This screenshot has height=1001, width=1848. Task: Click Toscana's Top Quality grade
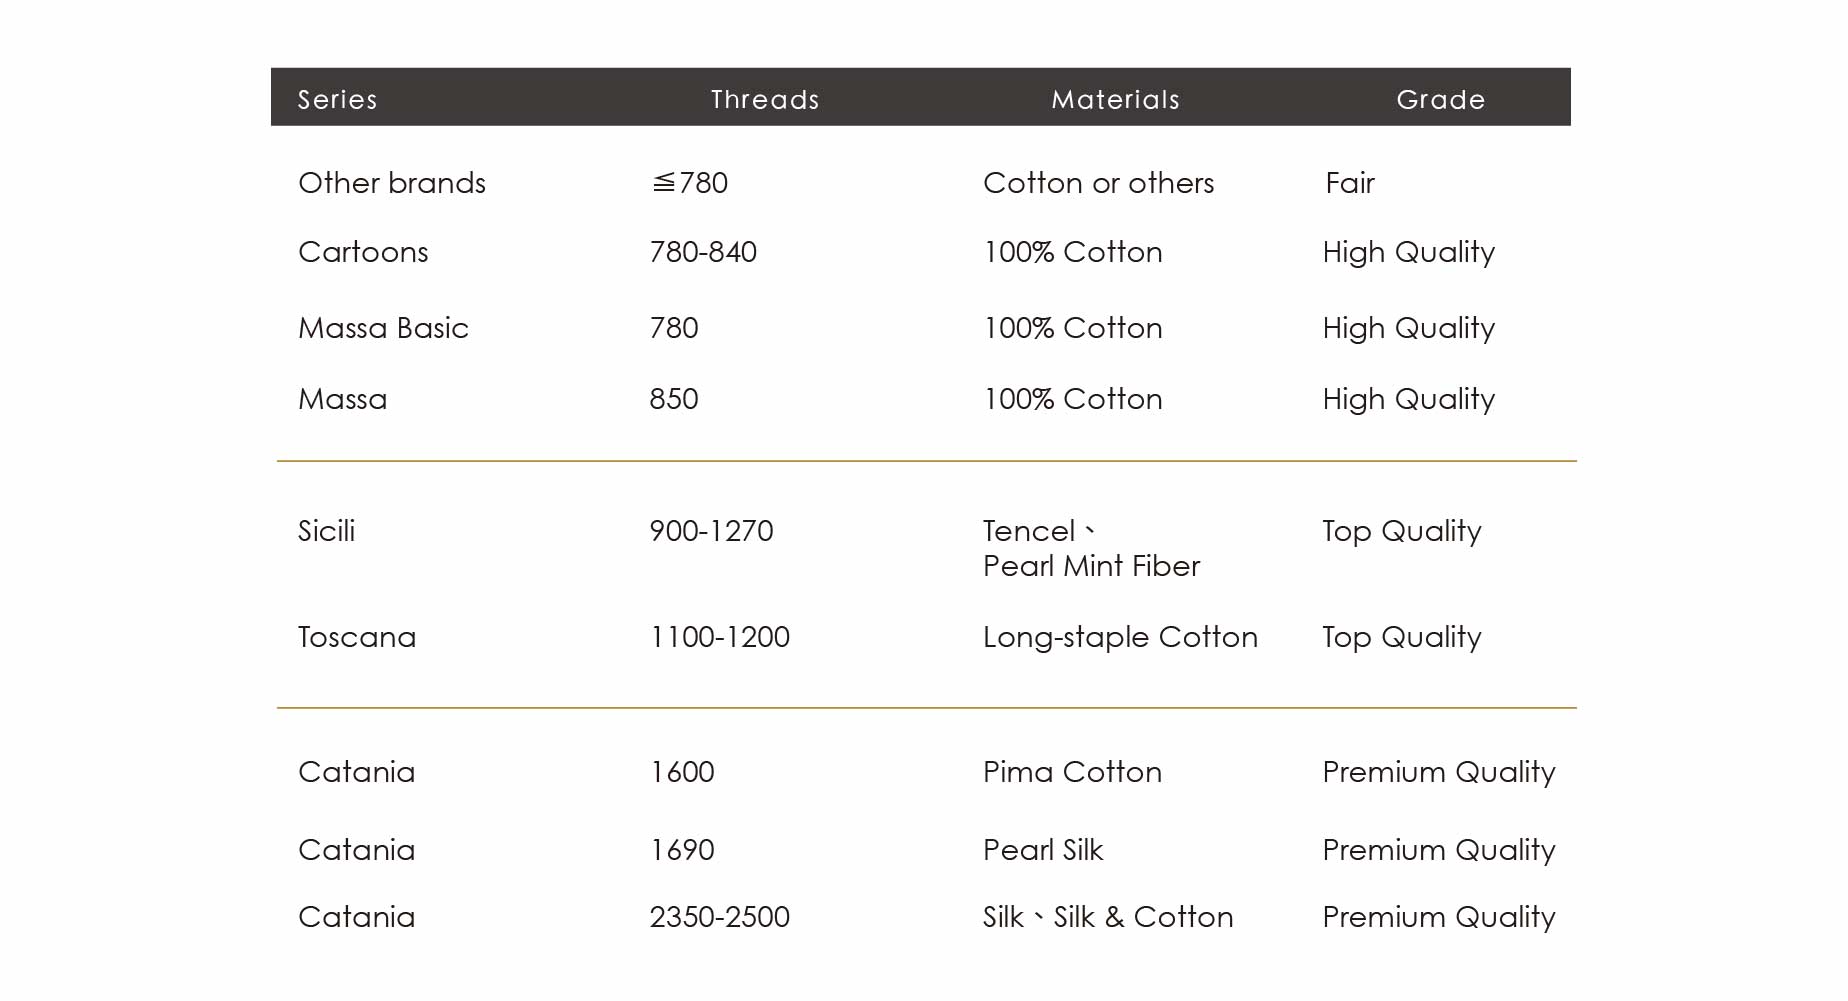[1402, 638]
